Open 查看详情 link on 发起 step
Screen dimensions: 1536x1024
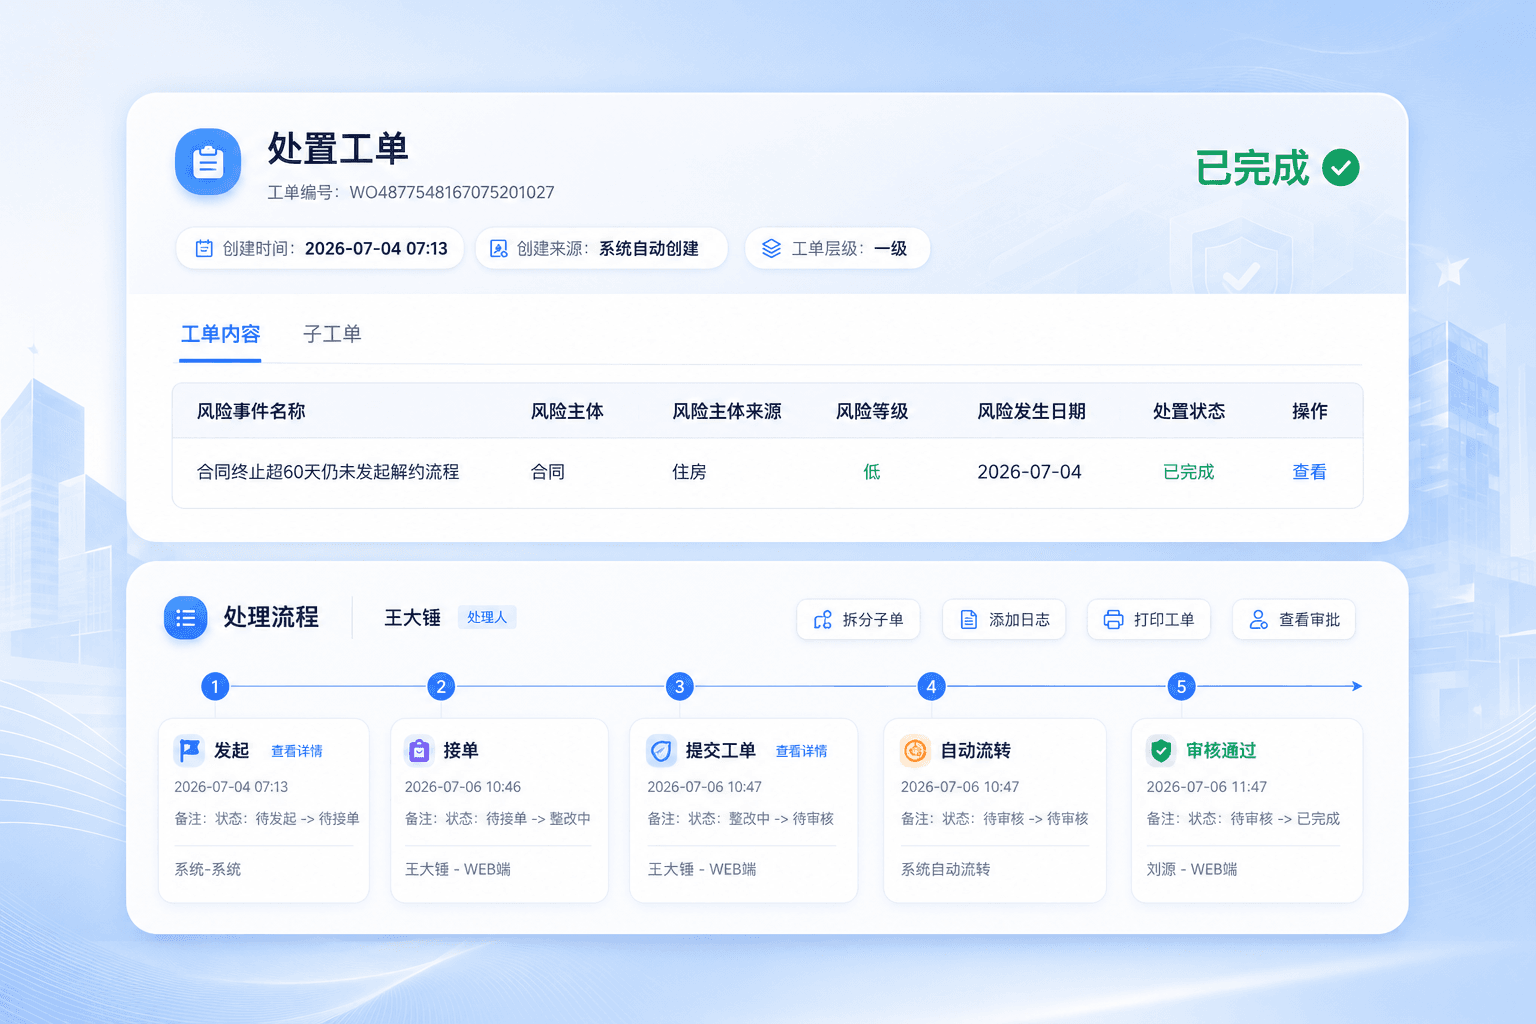point(297,751)
